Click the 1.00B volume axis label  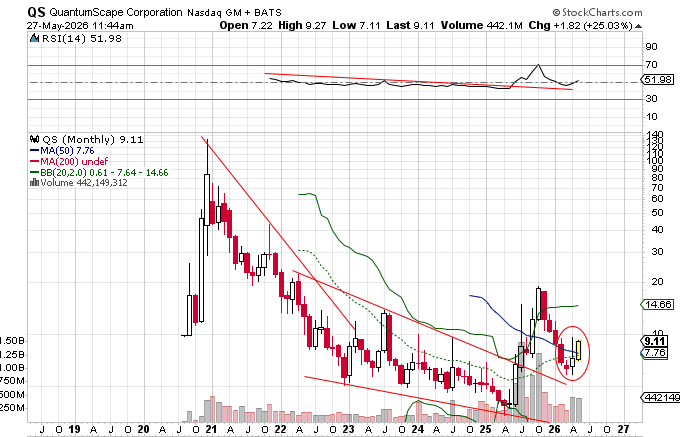coord(12,368)
